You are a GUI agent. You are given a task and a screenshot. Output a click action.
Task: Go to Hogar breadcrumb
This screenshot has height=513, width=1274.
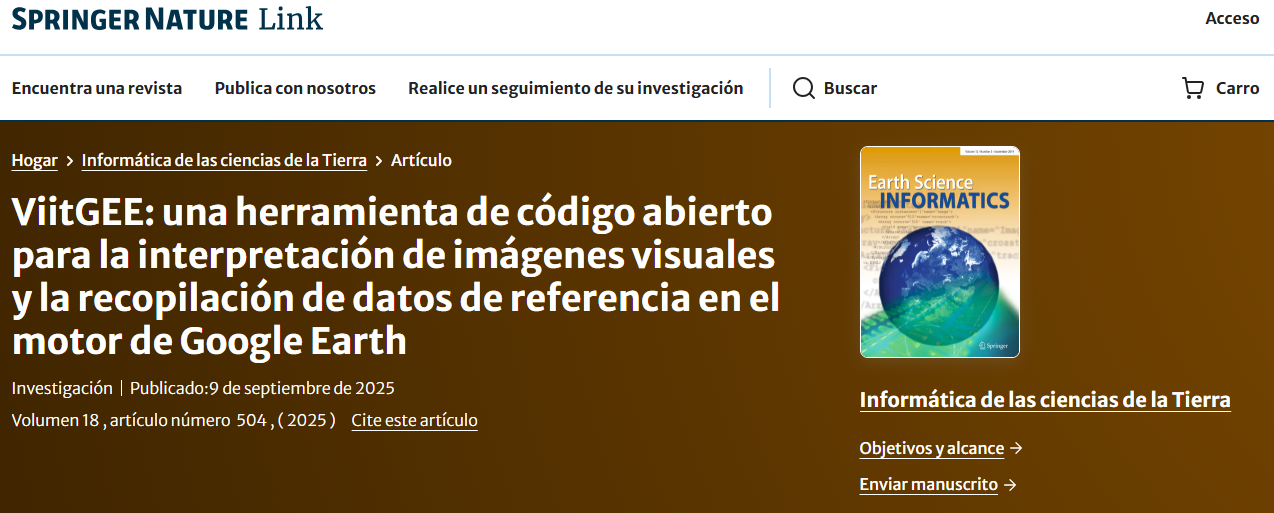pyautogui.click(x=34, y=160)
